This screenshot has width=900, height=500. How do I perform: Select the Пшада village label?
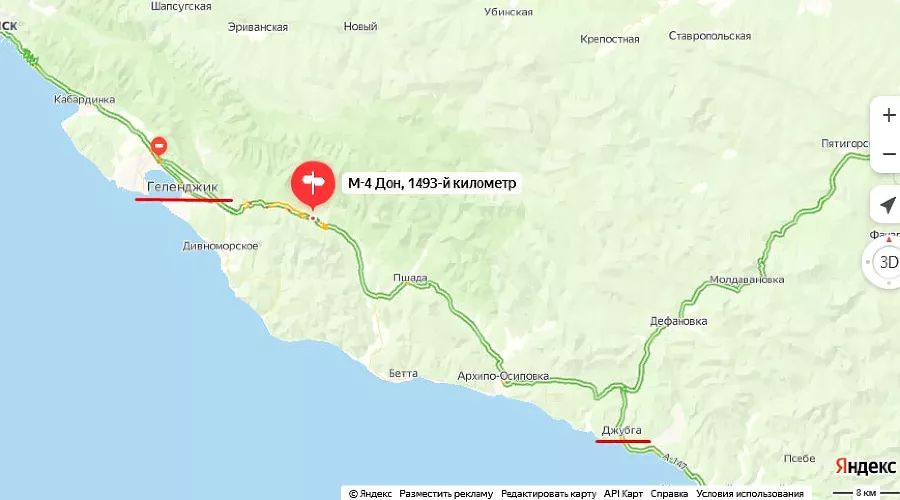[x=410, y=278]
